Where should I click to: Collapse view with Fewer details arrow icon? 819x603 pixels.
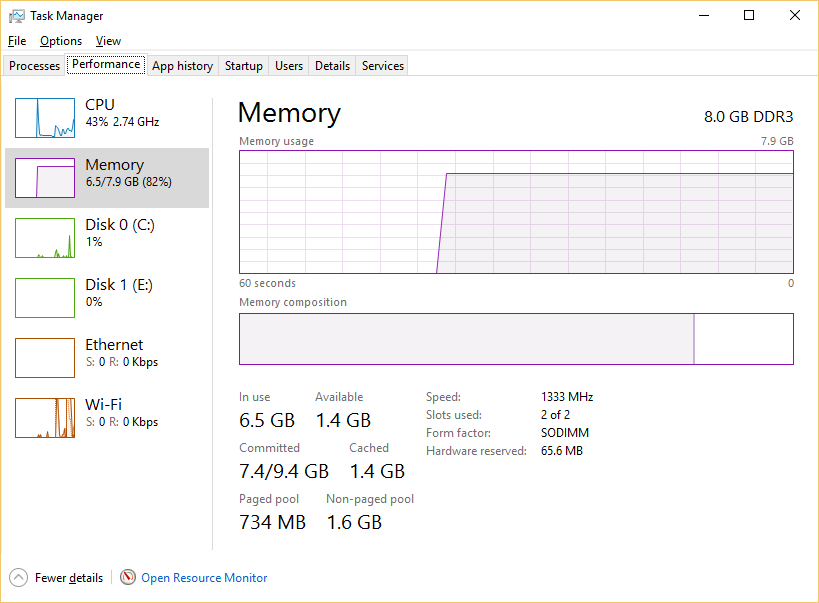point(18,577)
